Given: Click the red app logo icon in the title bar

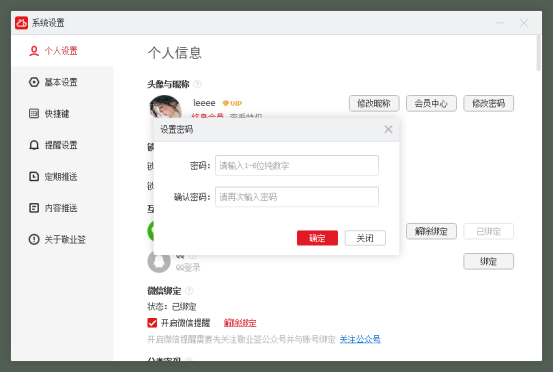Looking at the screenshot, I should coord(22,23).
